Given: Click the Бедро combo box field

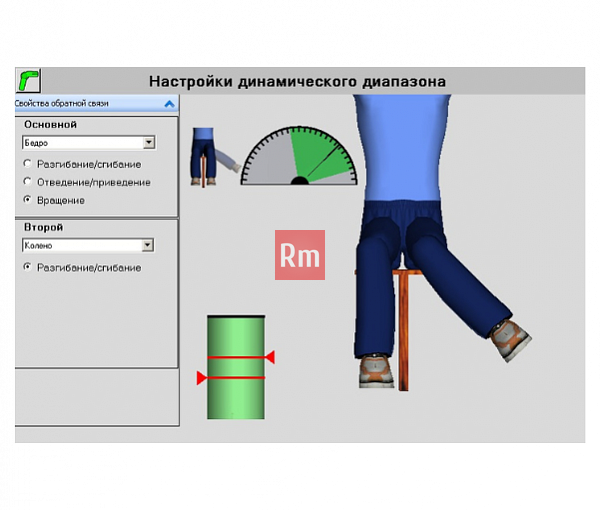Looking at the screenshot, I should (x=88, y=143).
